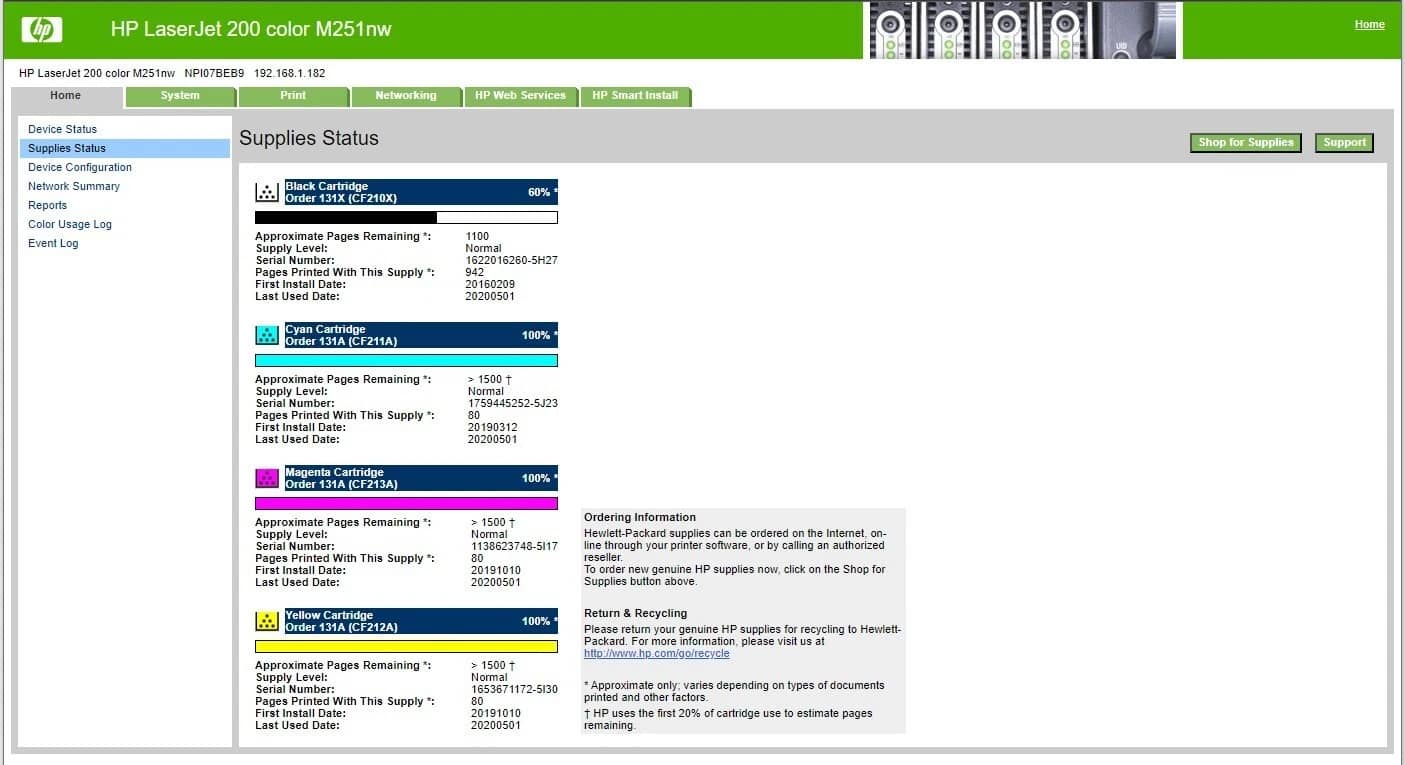Open the HP Web Services tab

(x=520, y=96)
